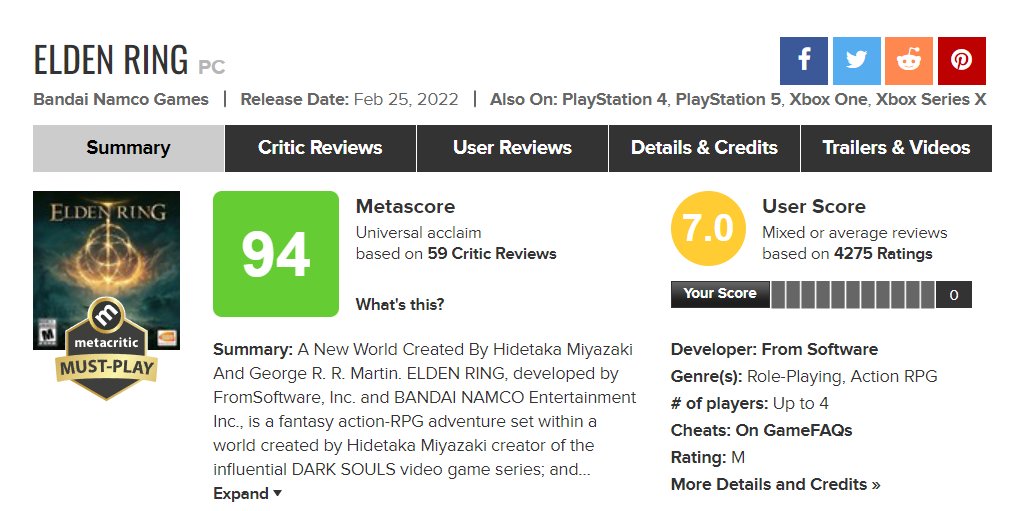Image resolution: width=1014 pixels, height=511 pixels.
Task: Open From Software developer link
Action: [x=820, y=349]
